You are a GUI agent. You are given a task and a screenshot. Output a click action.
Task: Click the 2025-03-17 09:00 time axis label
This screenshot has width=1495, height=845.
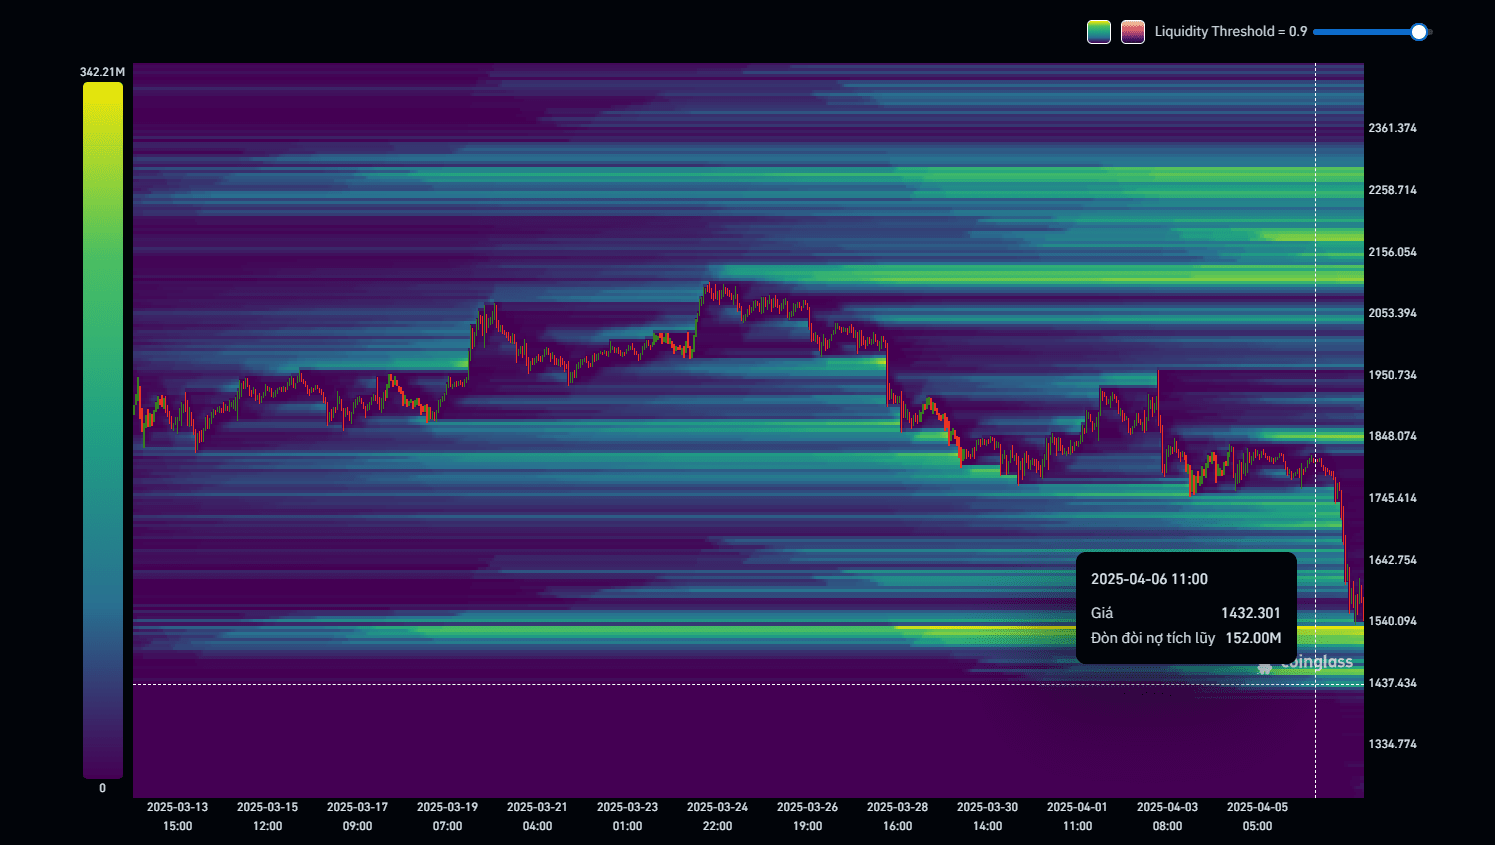358,816
